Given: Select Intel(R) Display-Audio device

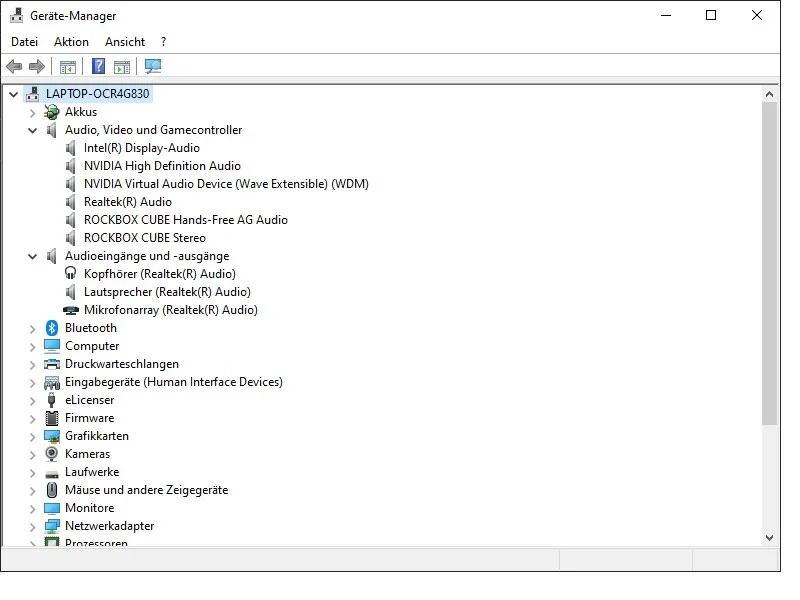Looking at the screenshot, I should (x=142, y=148).
